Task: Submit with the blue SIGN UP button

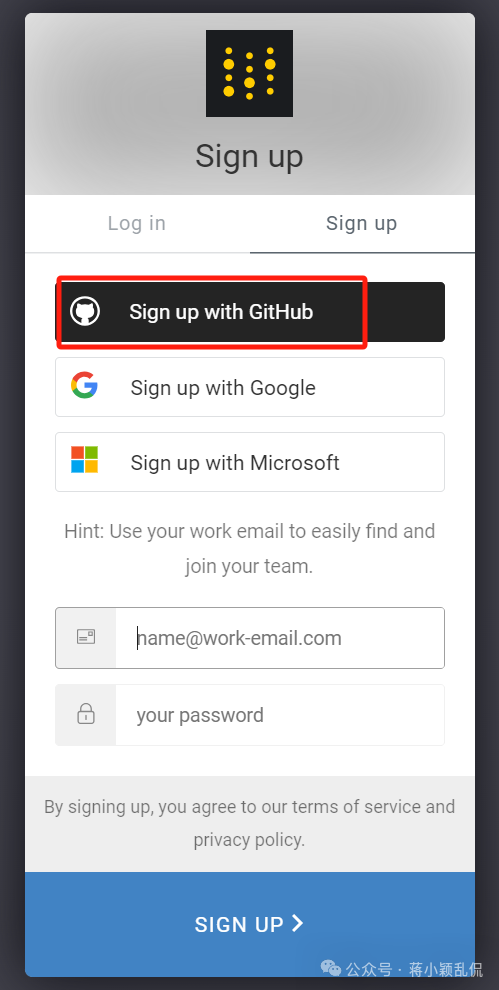Action: tap(250, 924)
